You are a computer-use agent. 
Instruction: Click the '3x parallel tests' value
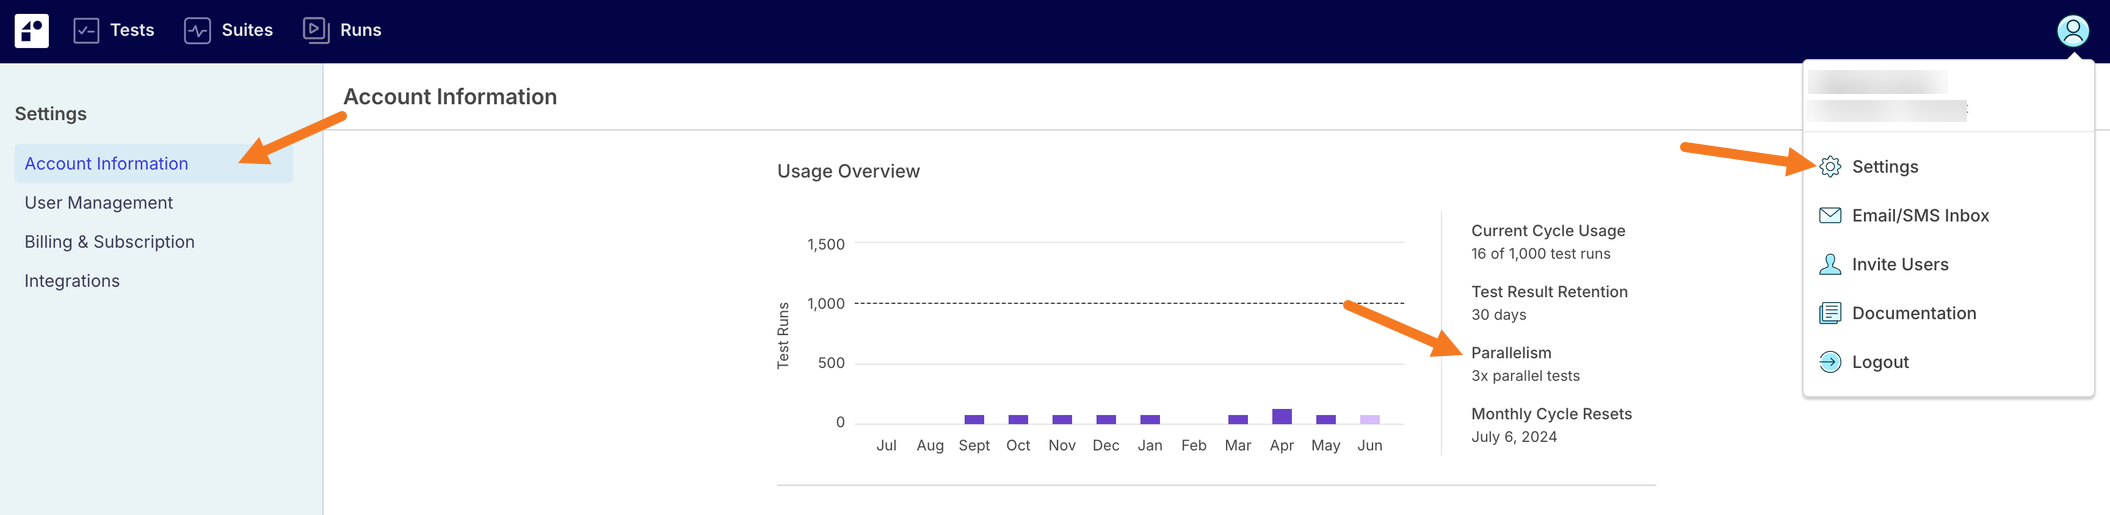click(1525, 376)
